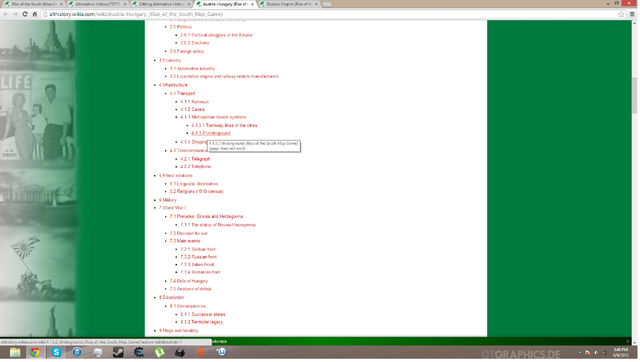
Task: Open Skype from the taskbar
Action: [x=56, y=352]
